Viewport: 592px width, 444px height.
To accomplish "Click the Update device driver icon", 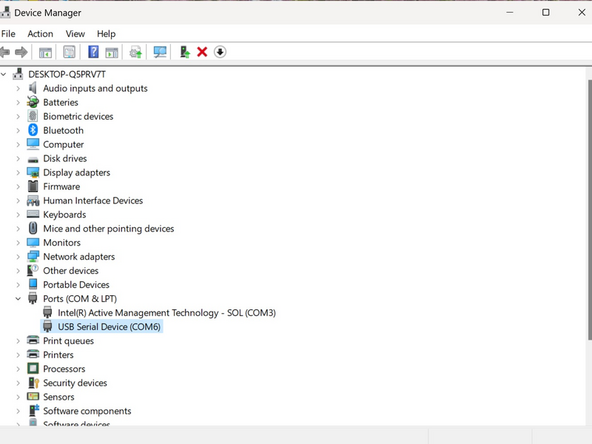I will [x=136, y=52].
